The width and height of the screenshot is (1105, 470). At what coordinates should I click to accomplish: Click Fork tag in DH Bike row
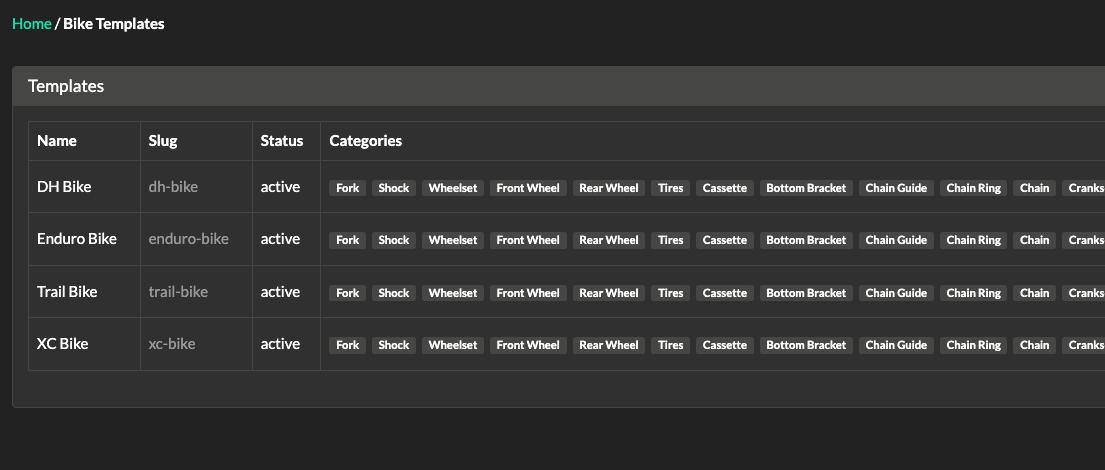[x=348, y=188]
